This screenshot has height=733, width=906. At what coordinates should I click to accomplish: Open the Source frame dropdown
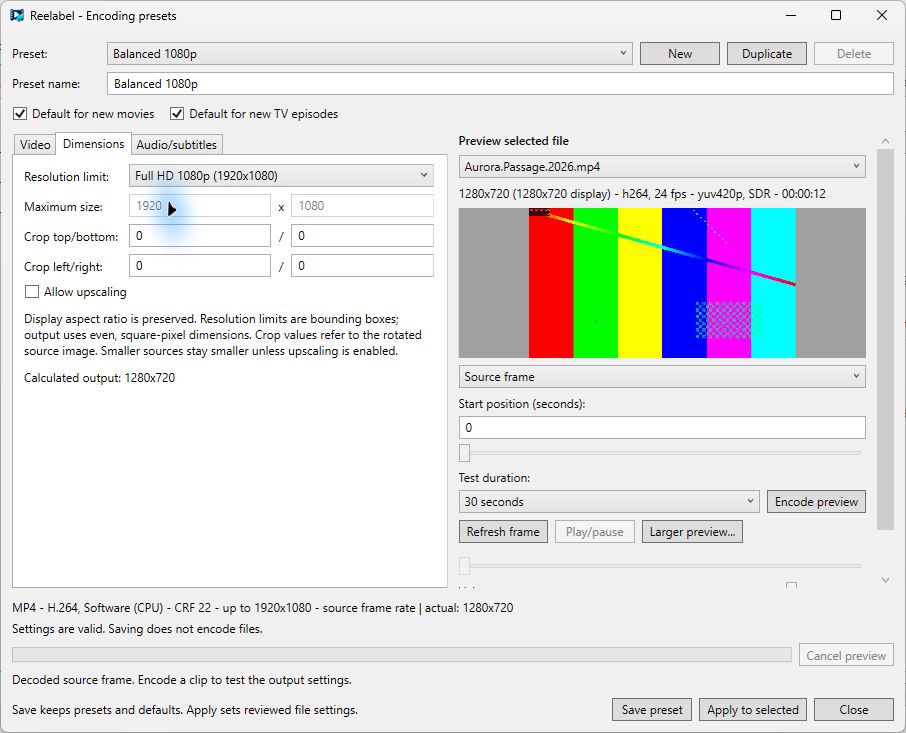point(662,377)
